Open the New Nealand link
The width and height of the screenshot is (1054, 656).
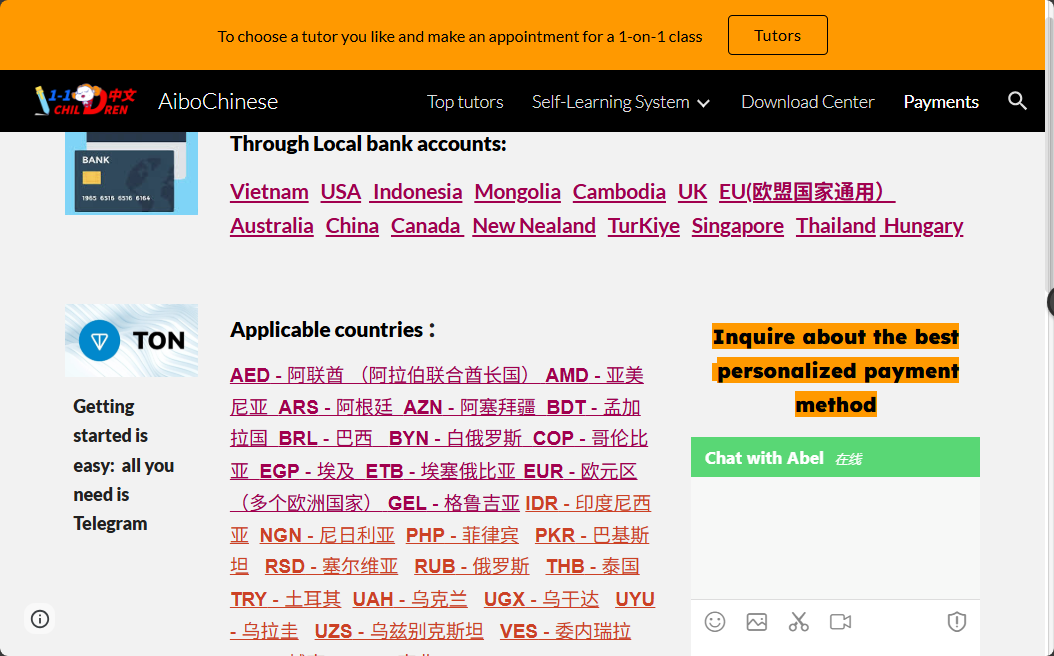534,226
